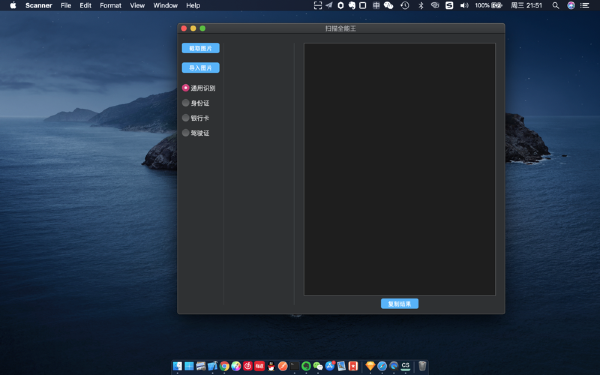Open the Help menu
600x375 pixels.
point(193,5)
